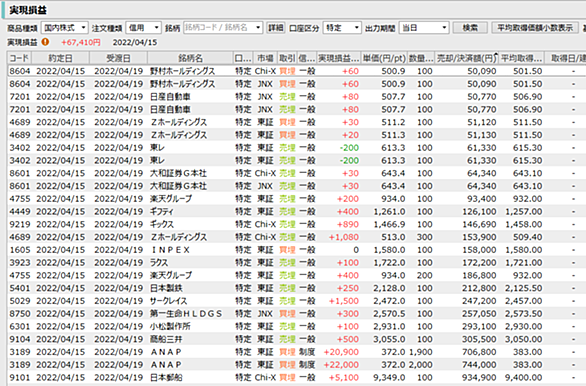Select the 第一生命HLDGS row
The image size is (586, 386).
(297, 314)
